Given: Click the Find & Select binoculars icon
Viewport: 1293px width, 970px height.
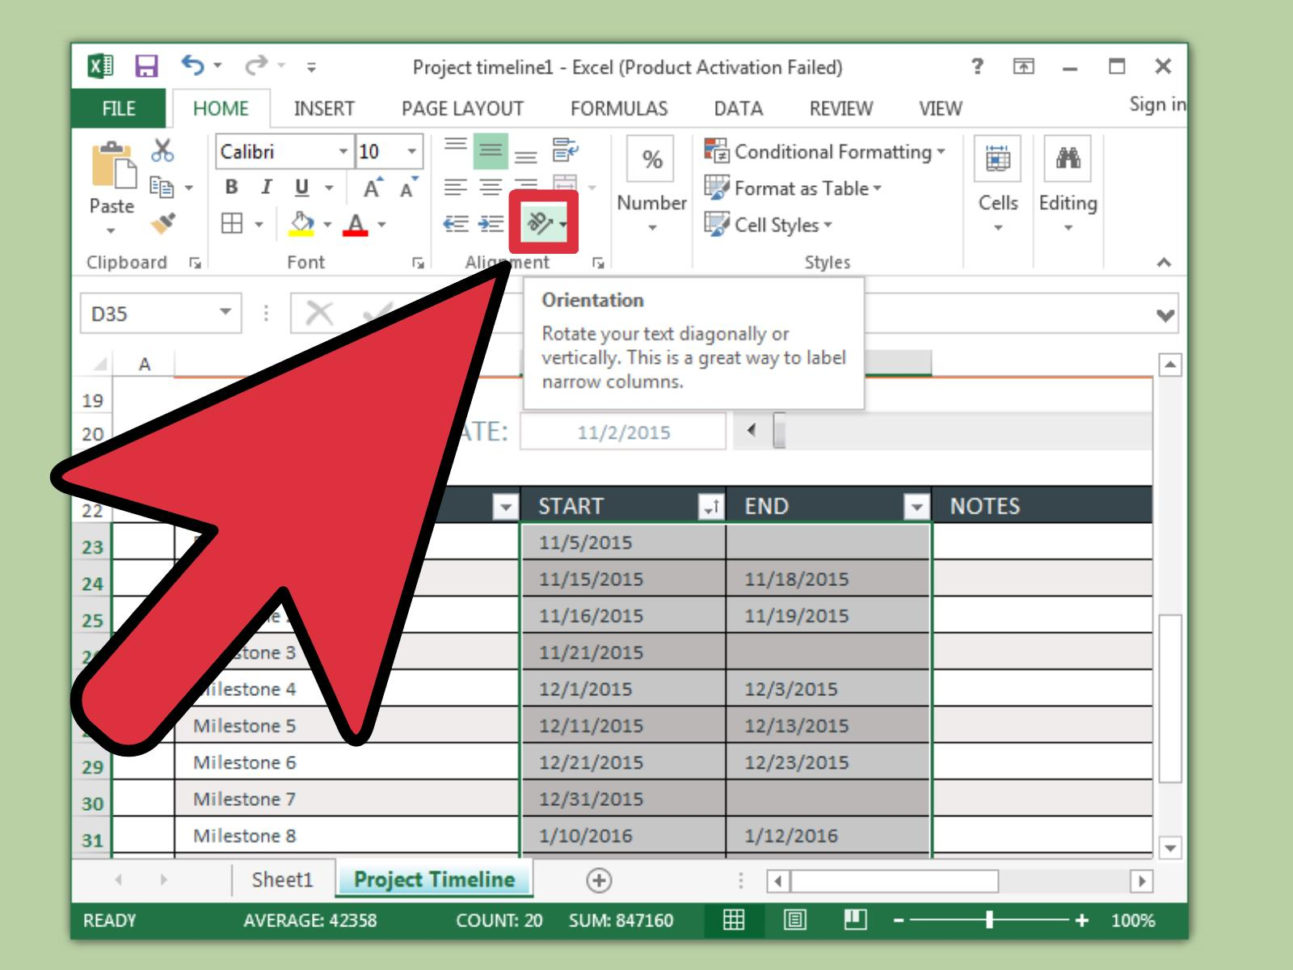Looking at the screenshot, I should tap(1068, 157).
